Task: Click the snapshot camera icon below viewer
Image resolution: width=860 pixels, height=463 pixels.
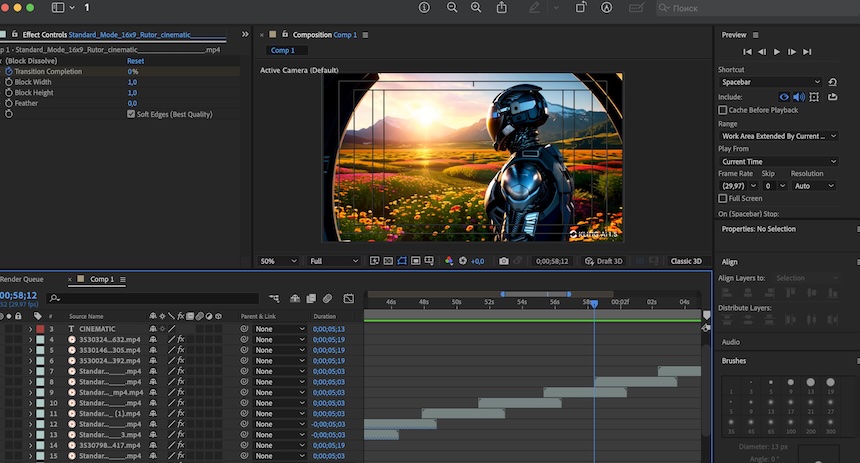Action: (503, 261)
